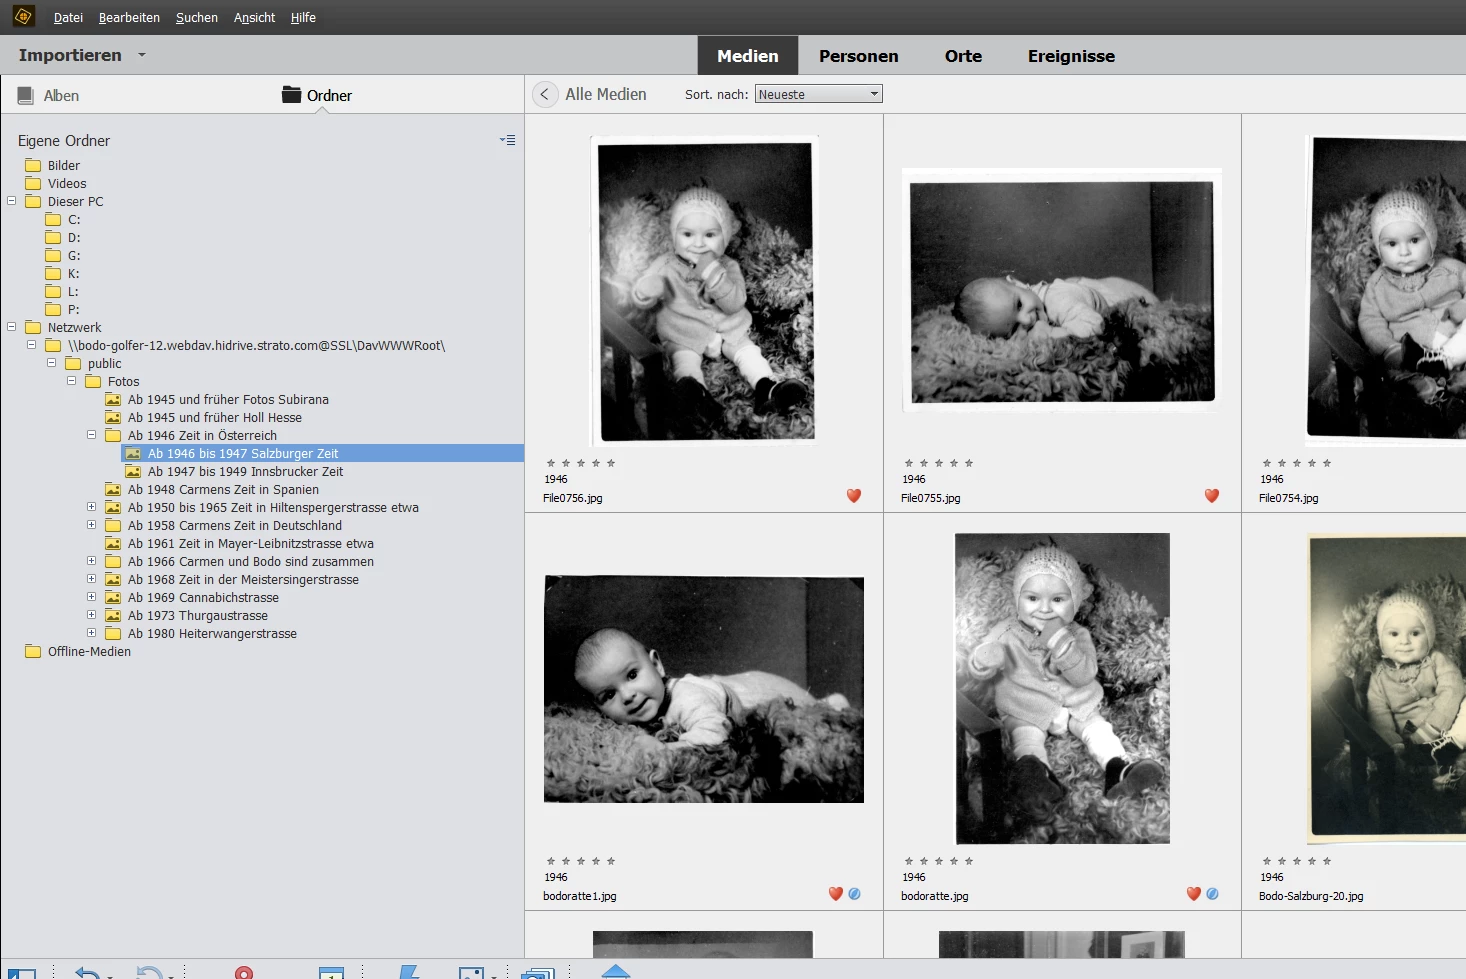Viewport: 1466px width, 979px height.
Task: Click the Alben album icon
Action: 26,95
